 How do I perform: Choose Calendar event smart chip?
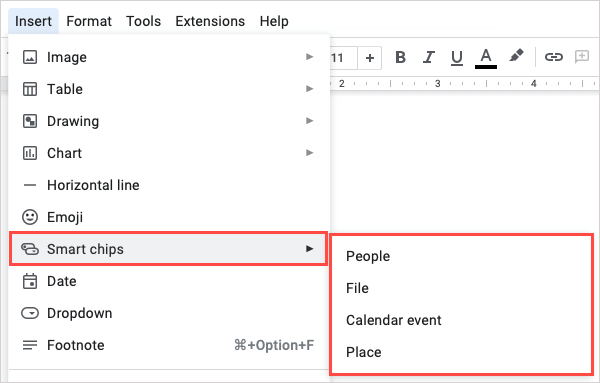click(393, 320)
